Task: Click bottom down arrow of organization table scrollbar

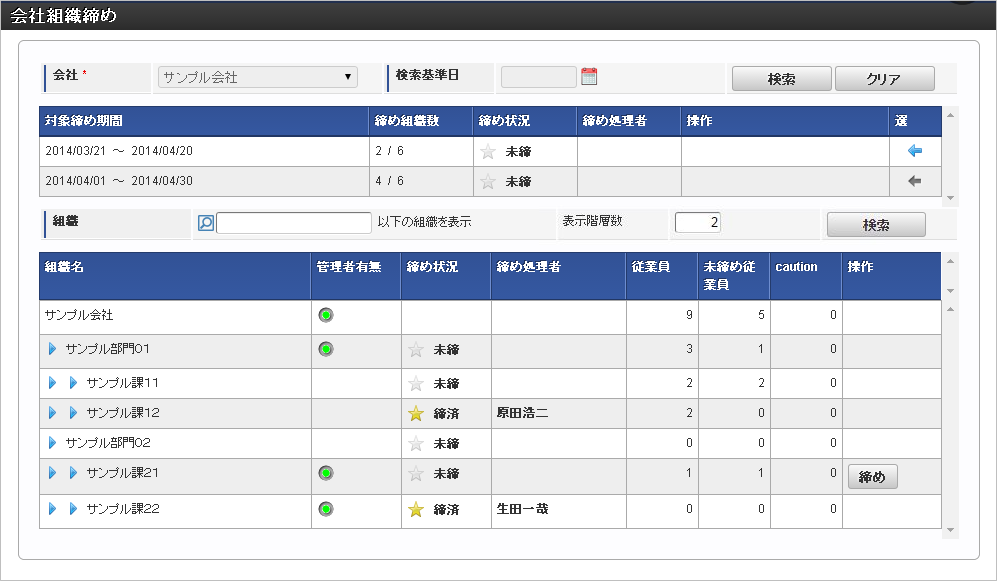Action: pyautogui.click(x=950, y=530)
